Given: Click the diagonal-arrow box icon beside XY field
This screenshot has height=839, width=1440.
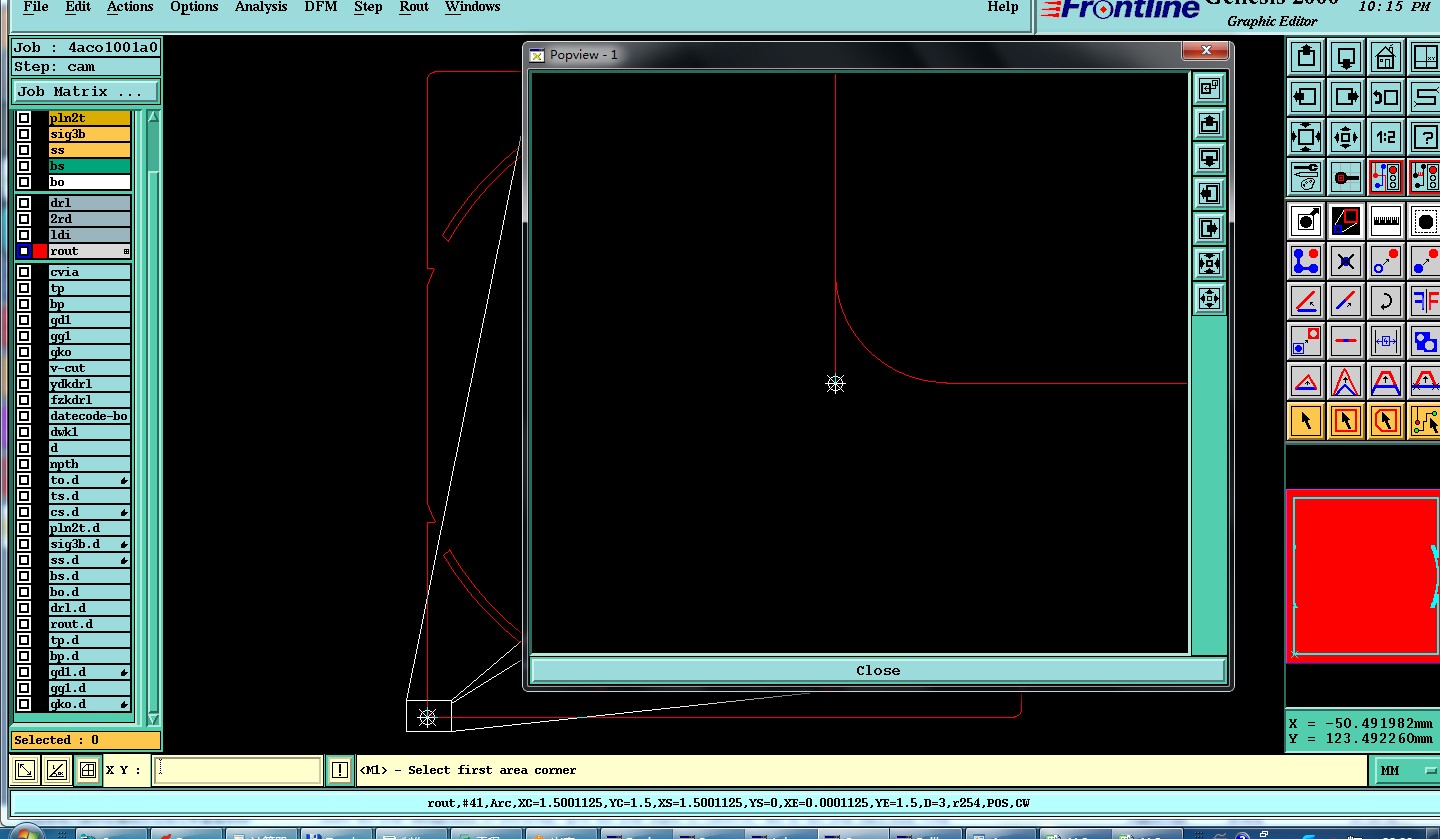Looking at the screenshot, I should coord(25,770).
